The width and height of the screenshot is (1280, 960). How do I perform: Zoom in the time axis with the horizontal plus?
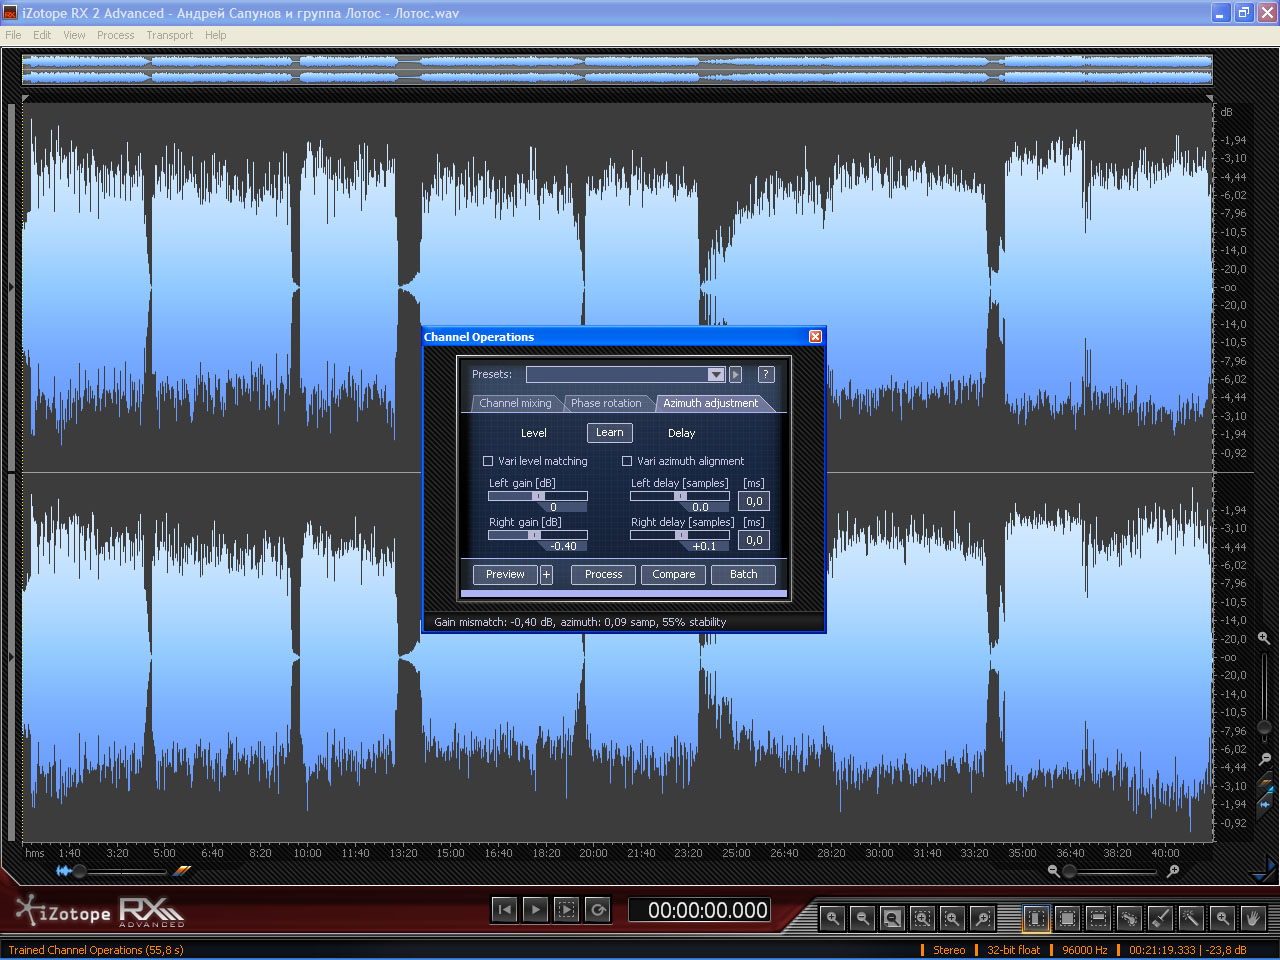(x=1173, y=871)
